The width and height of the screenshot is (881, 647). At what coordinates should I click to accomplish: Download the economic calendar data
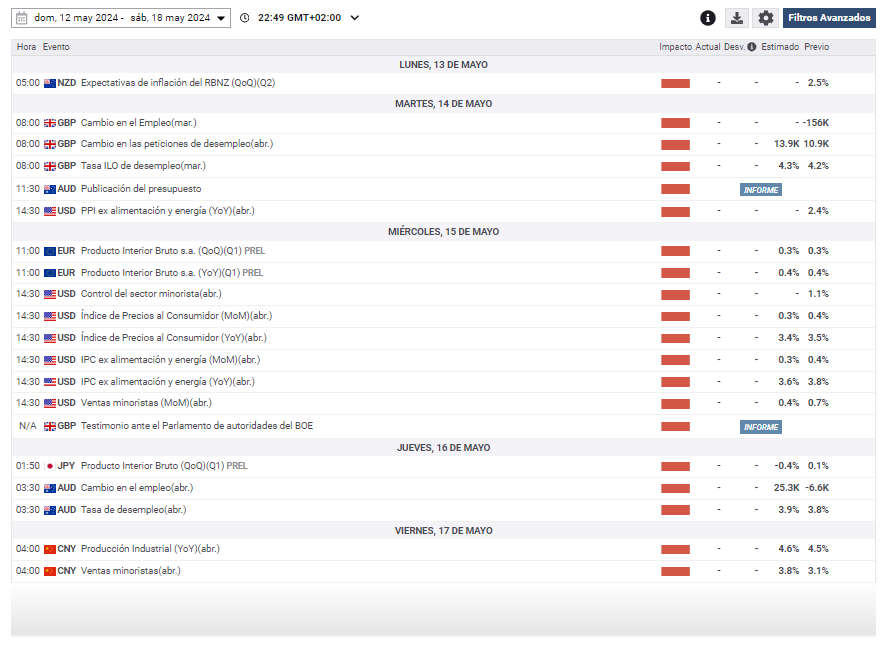(737, 18)
